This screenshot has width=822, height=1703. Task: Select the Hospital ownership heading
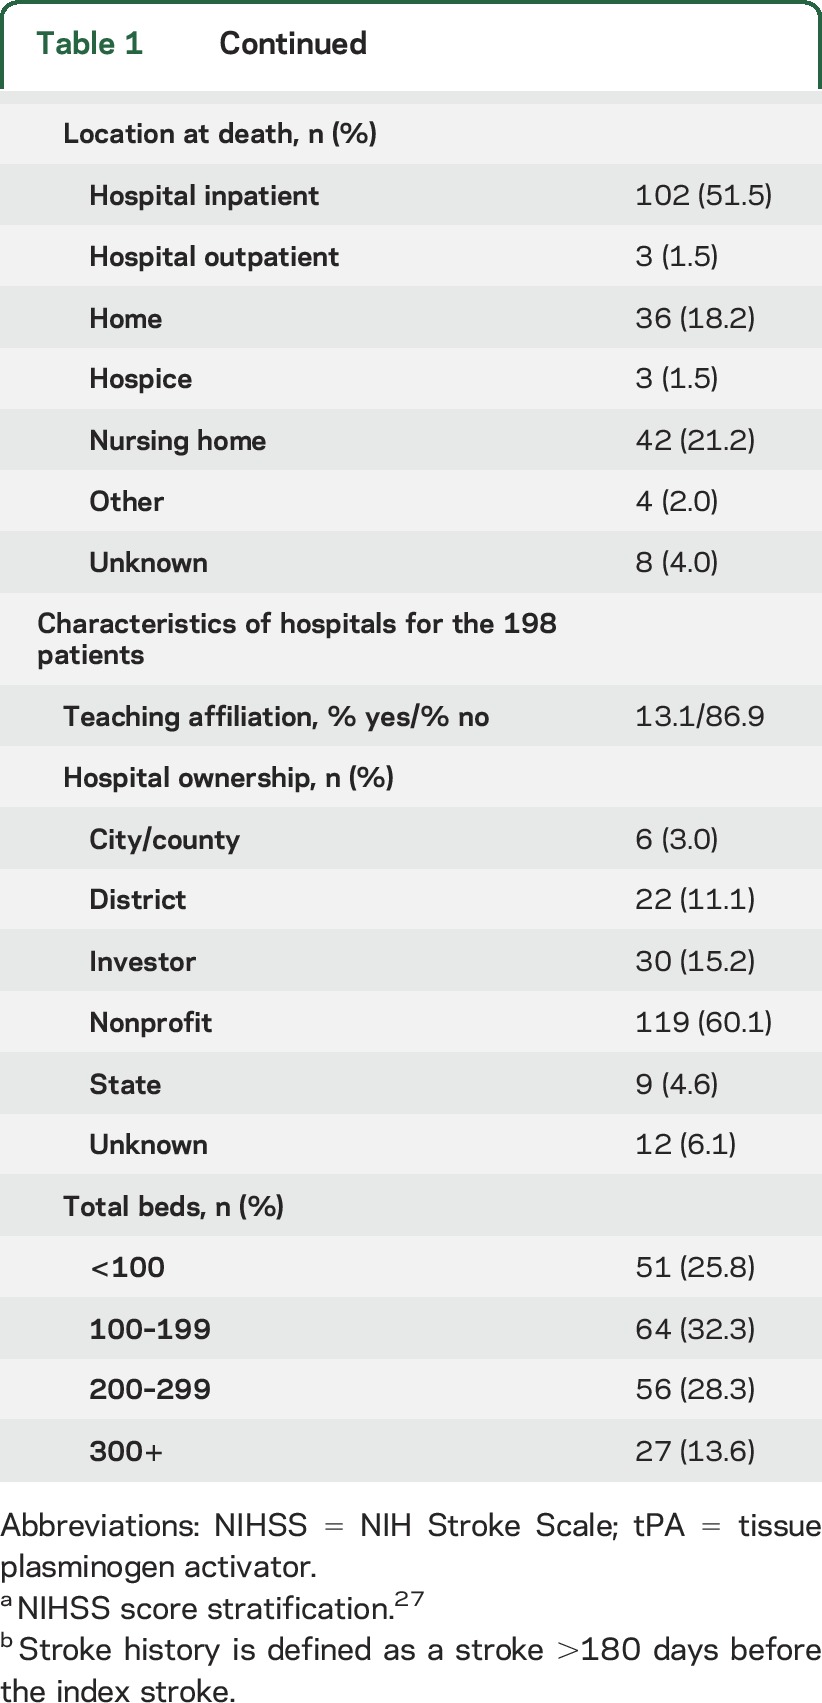point(228,778)
